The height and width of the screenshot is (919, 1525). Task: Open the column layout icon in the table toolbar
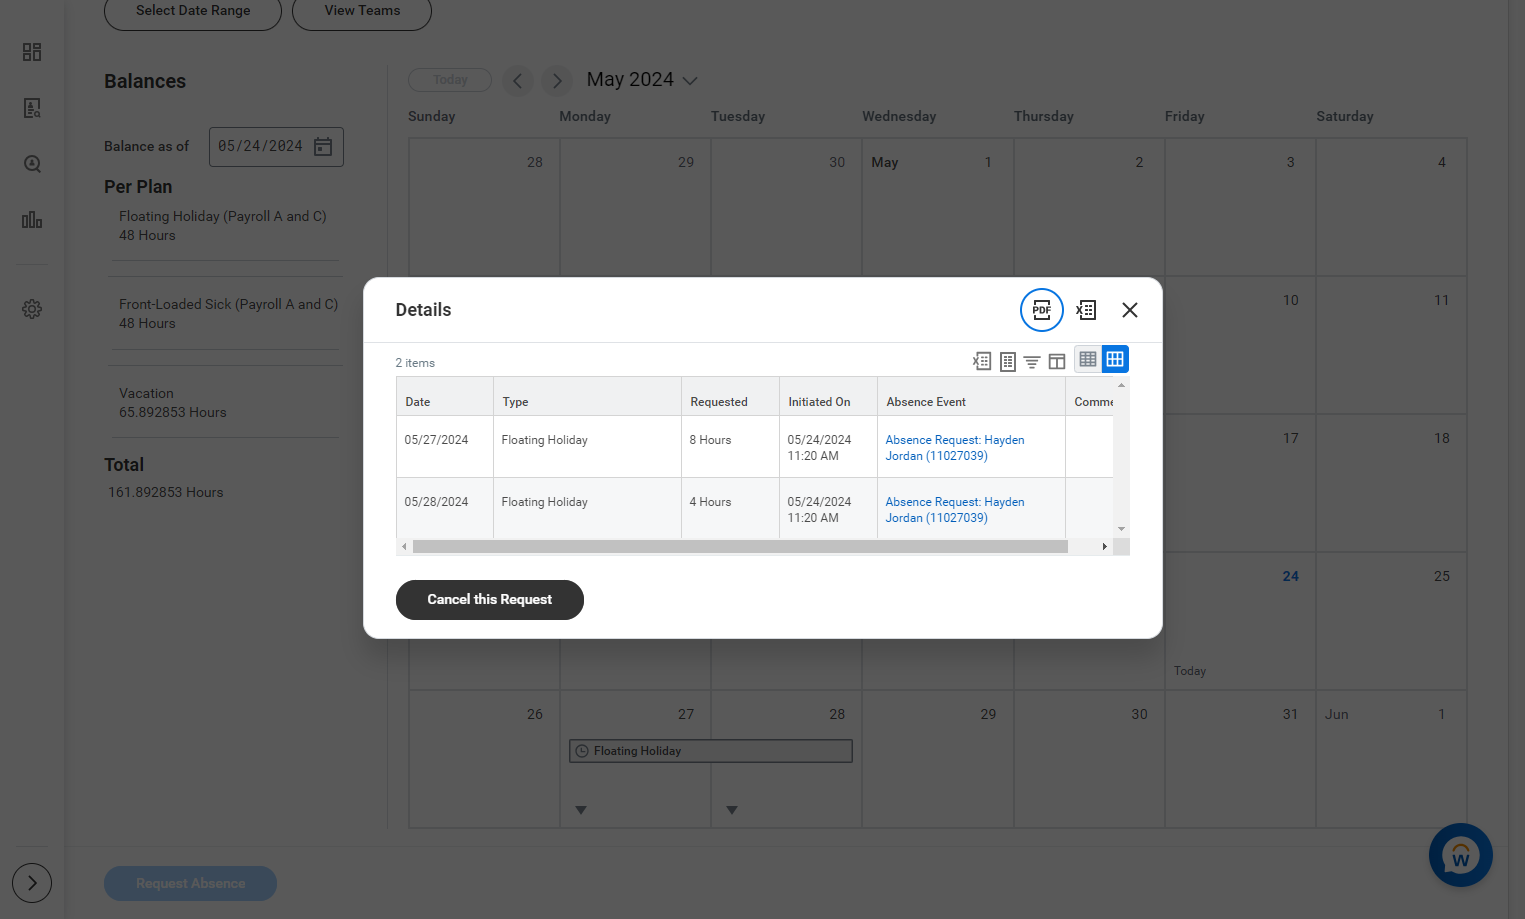point(1057,361)
